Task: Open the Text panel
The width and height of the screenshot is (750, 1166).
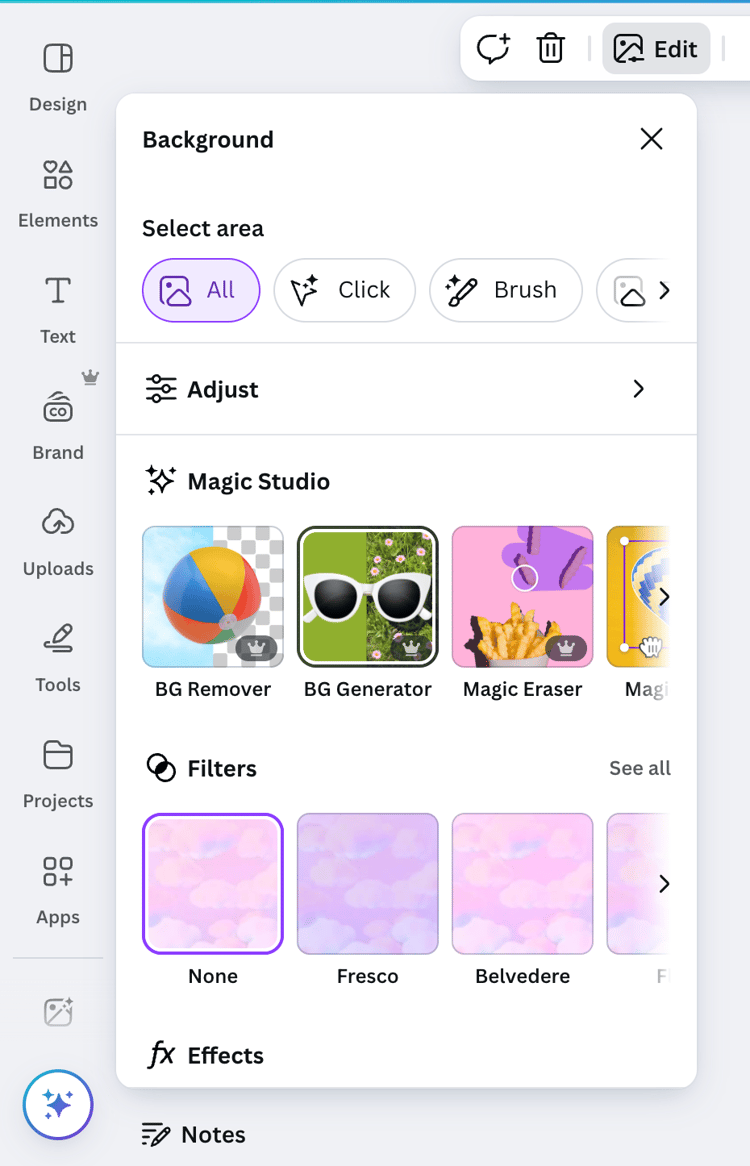Action: click(57, 305)
